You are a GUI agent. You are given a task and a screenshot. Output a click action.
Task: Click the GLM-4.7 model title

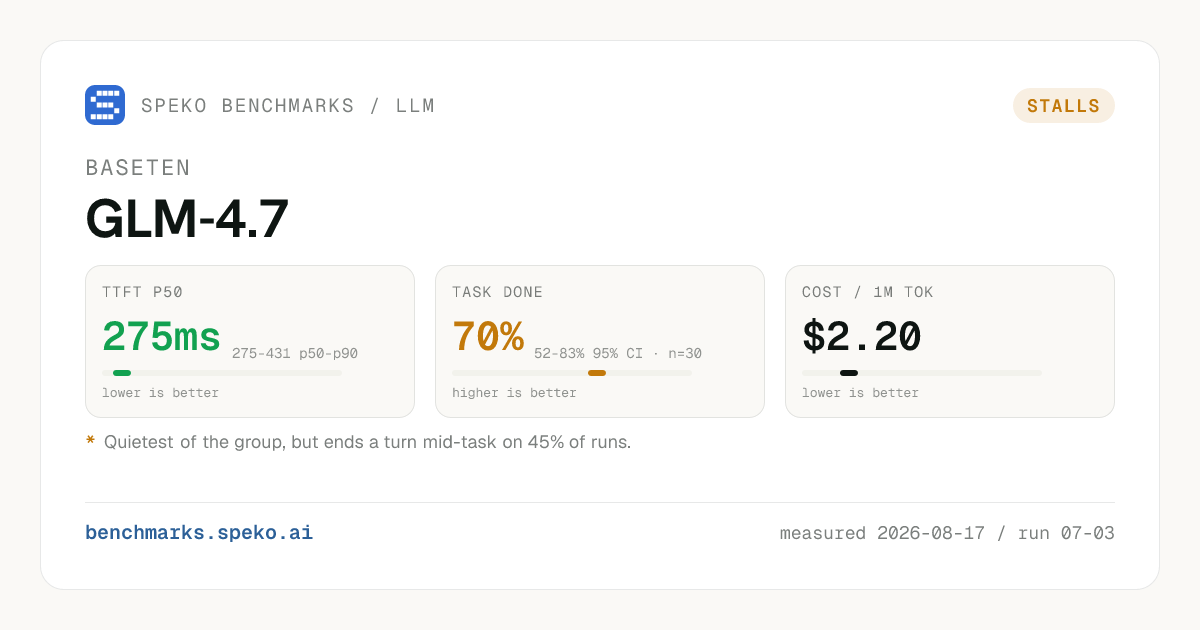187,219
